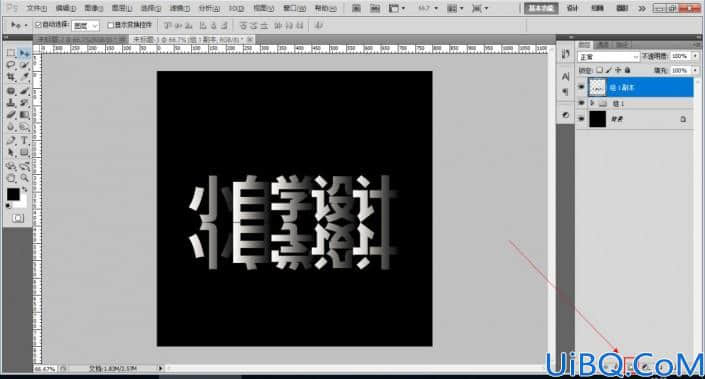Open the Image (图像) menu

tap(94, 8)
